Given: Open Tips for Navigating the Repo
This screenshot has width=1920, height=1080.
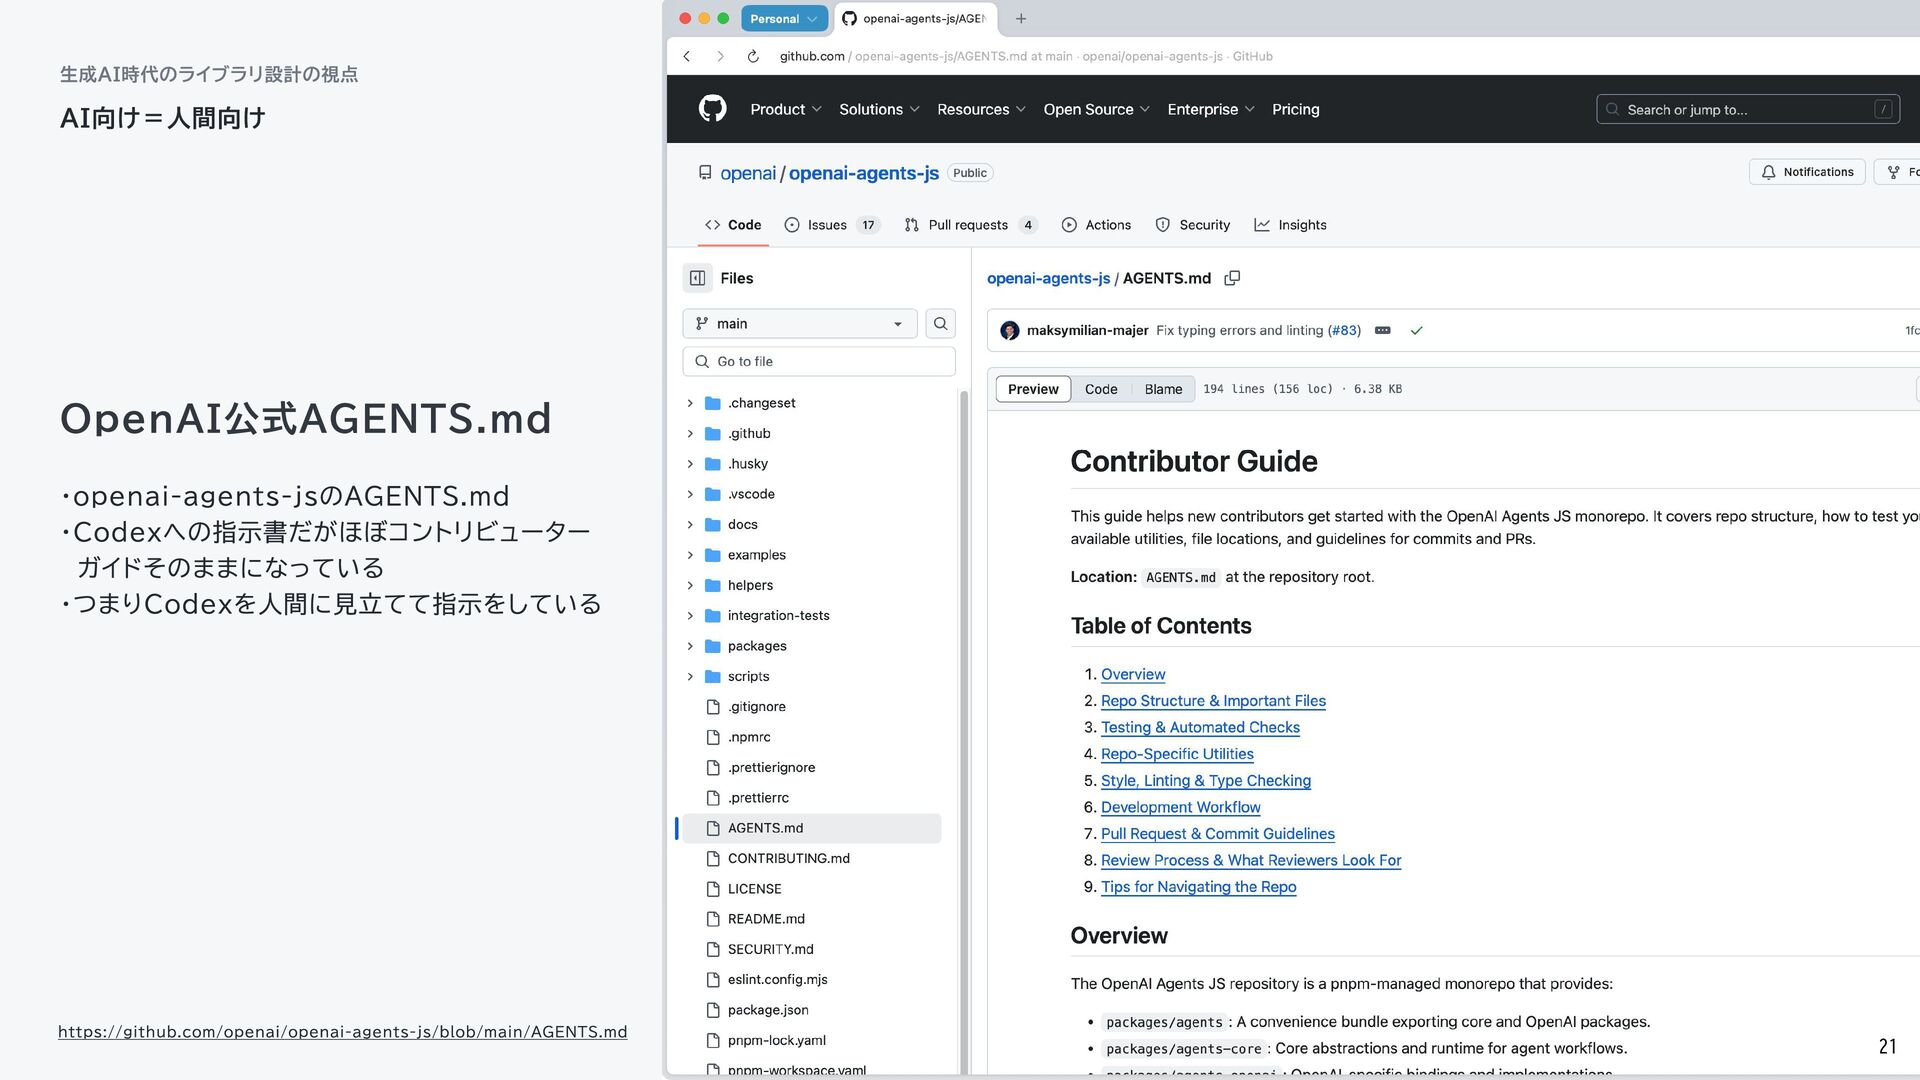Looking at the screenshot, I should (1198, 887).
